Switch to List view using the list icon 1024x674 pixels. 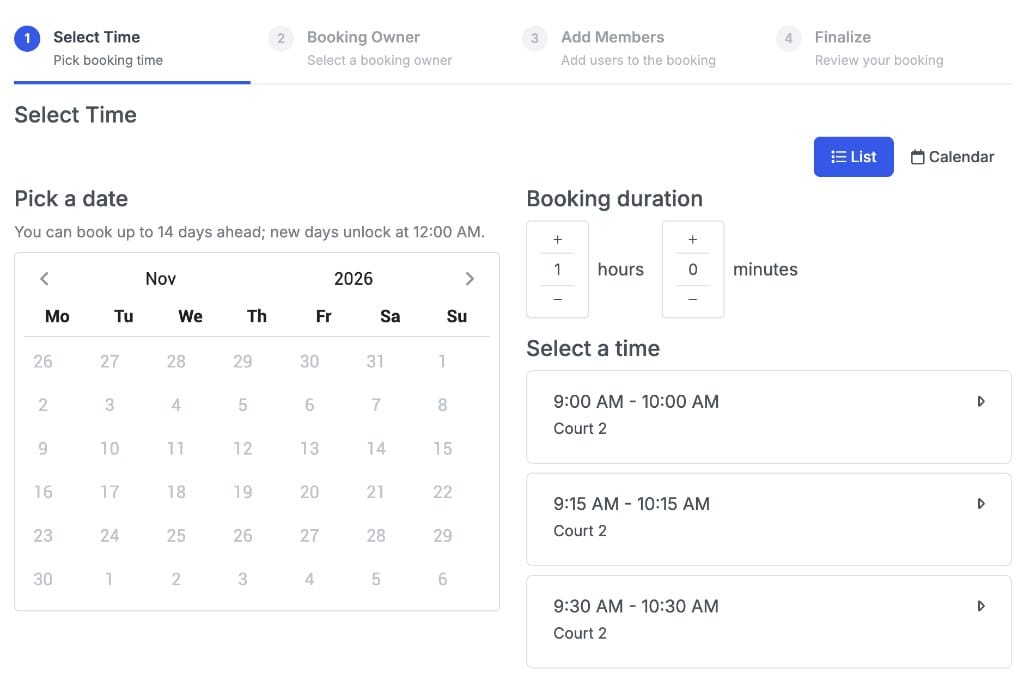(x=853, y=157)
